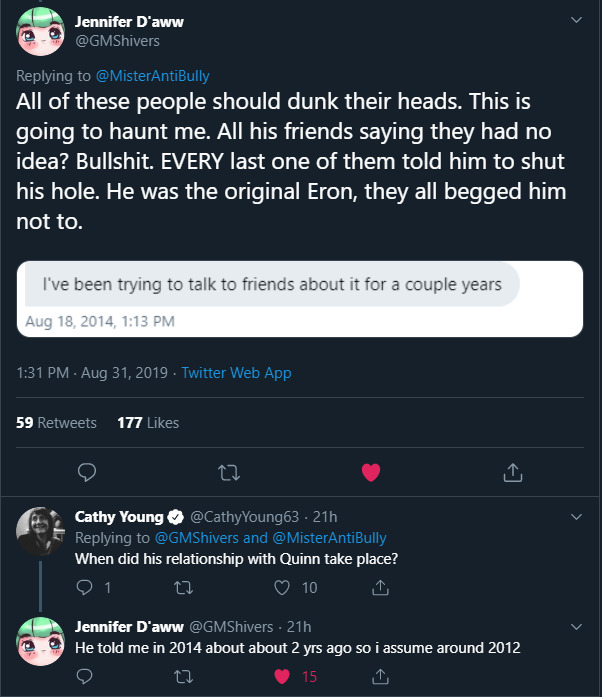Unlike Jennifer's reply with 15 likes
Viewport: 602px width, 697px height.
point(282,677)
